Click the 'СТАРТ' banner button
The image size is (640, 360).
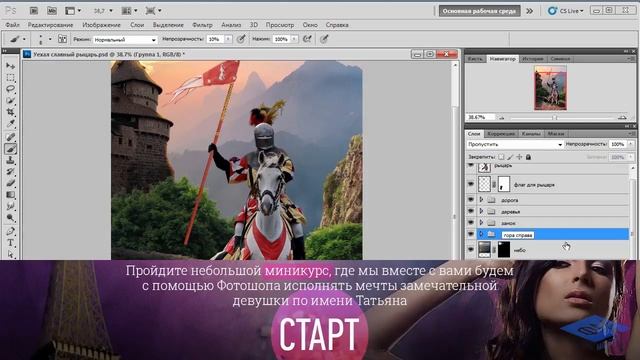(319, 335)
